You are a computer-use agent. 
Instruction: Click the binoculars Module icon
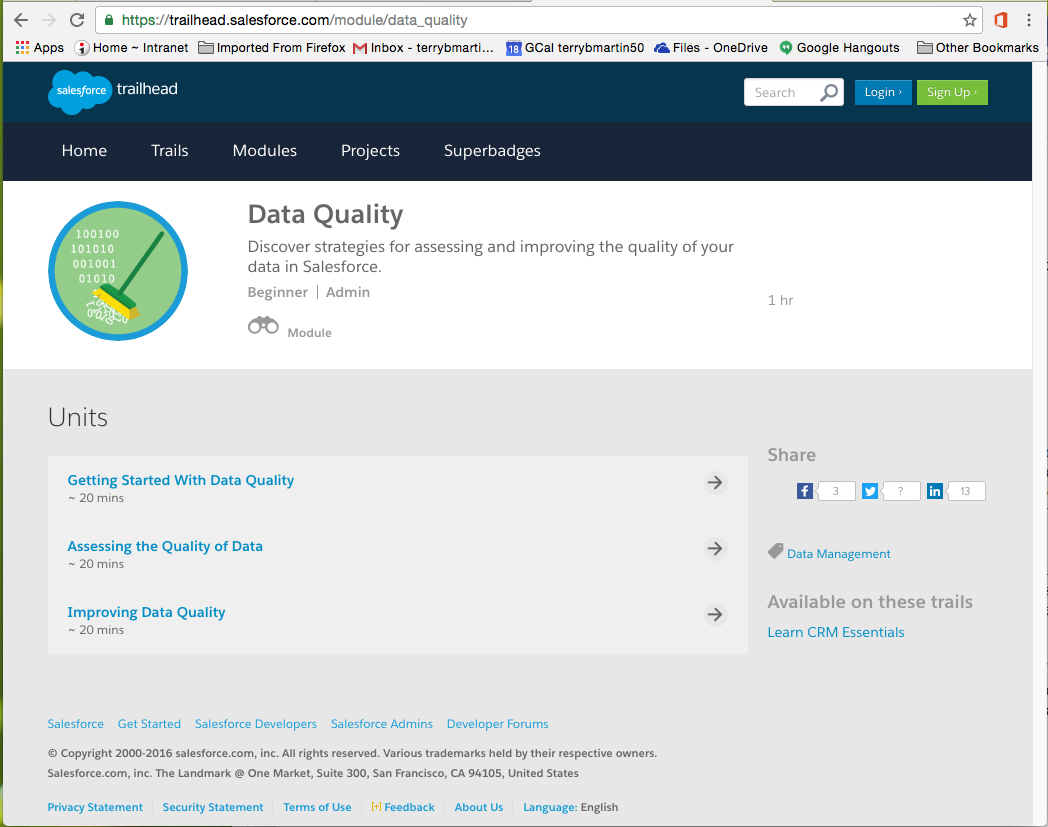point(262,325)
